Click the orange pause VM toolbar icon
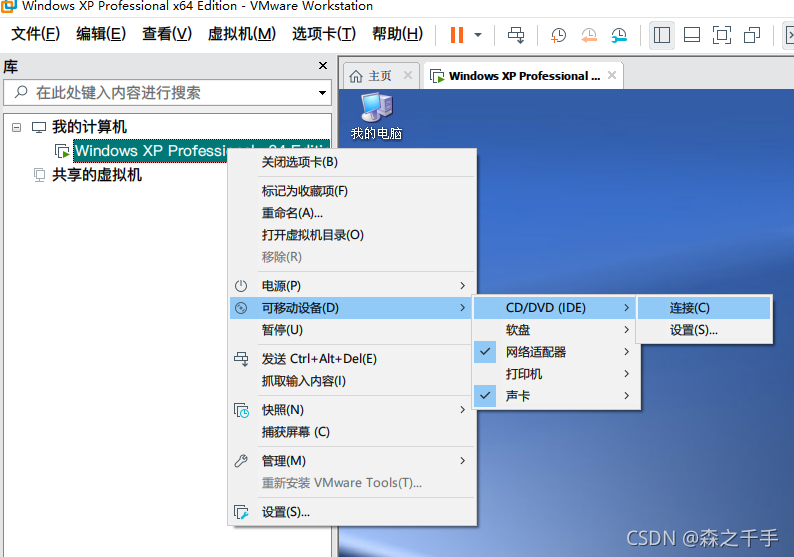Image resolution: width=794 pixels, height=557 pixels. 457,35
